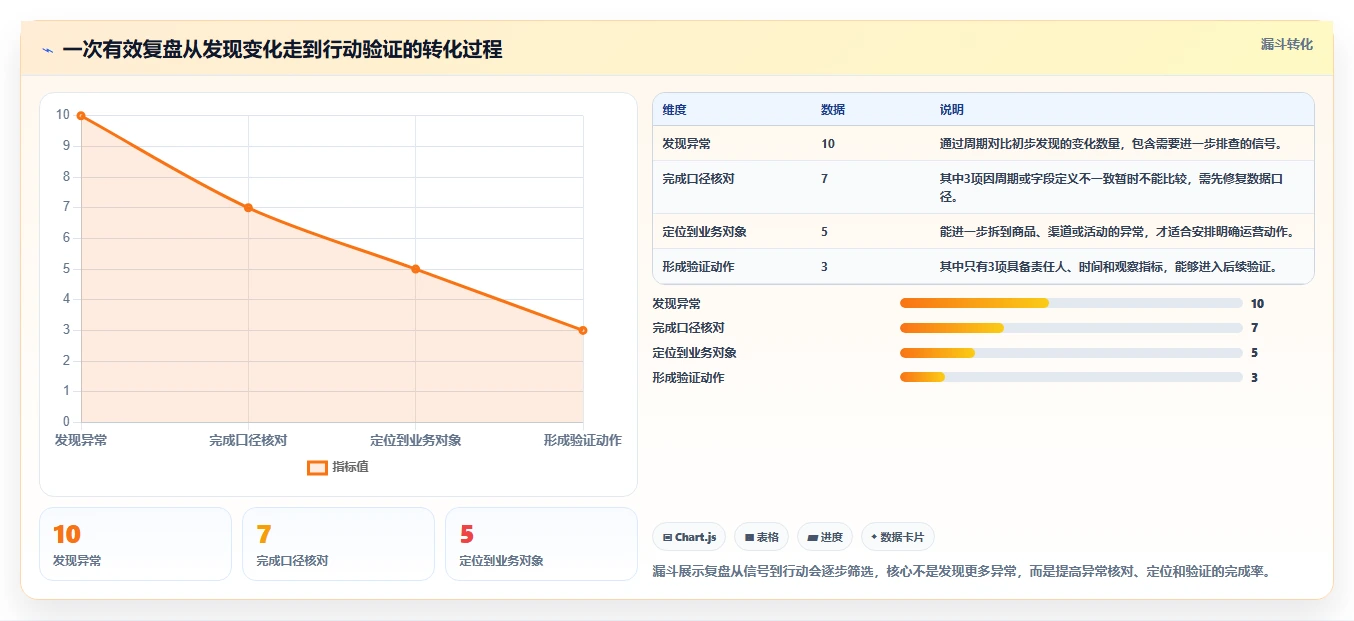Click the progress list label 形成验证动作

(x=688, y=377)
